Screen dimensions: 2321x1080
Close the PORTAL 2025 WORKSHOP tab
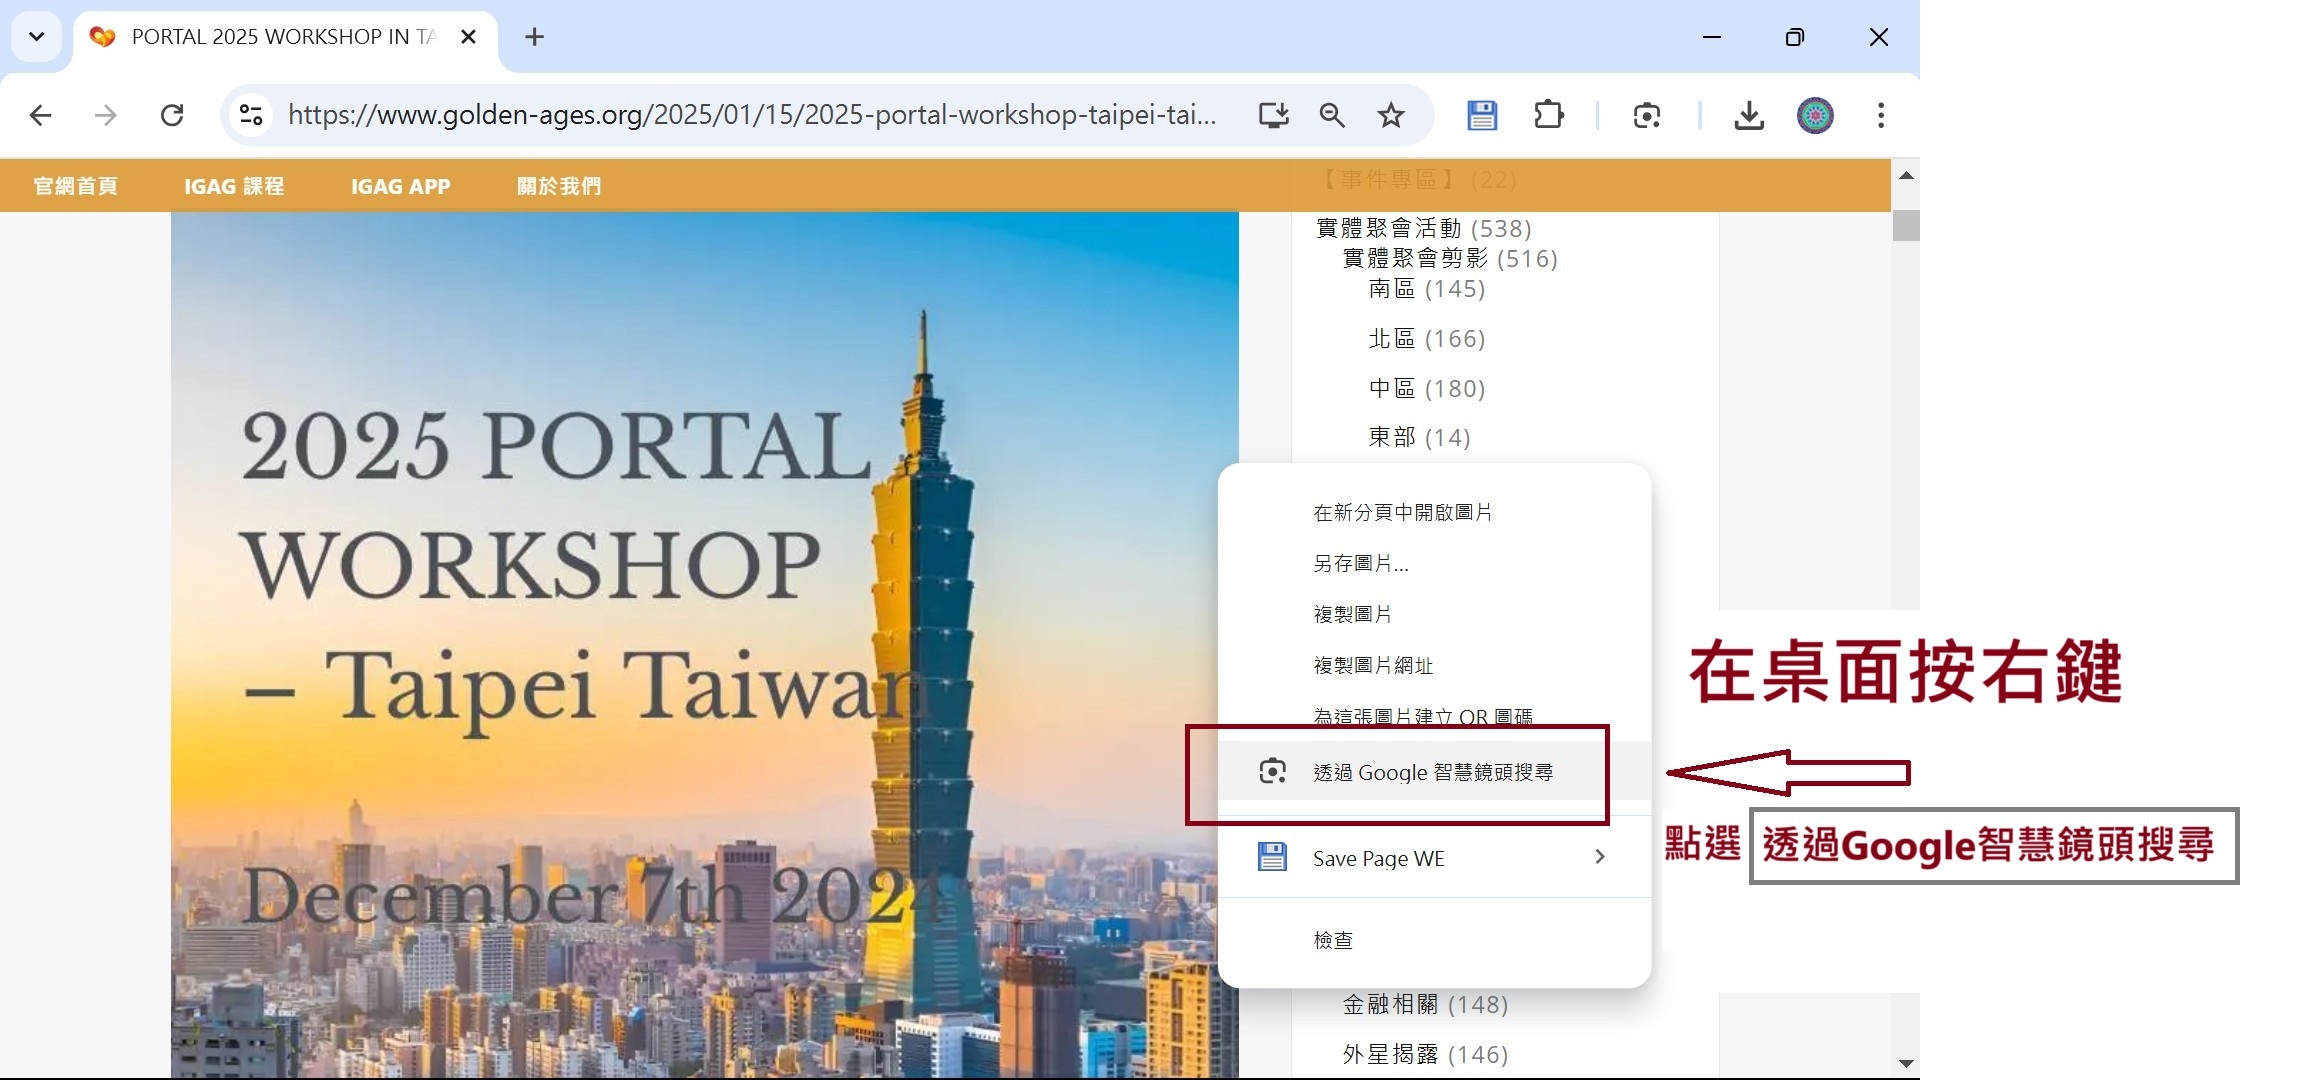pos(468,37)
